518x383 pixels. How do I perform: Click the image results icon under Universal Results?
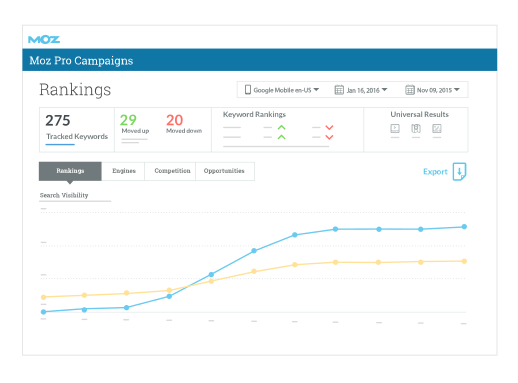tap(437, 128)
